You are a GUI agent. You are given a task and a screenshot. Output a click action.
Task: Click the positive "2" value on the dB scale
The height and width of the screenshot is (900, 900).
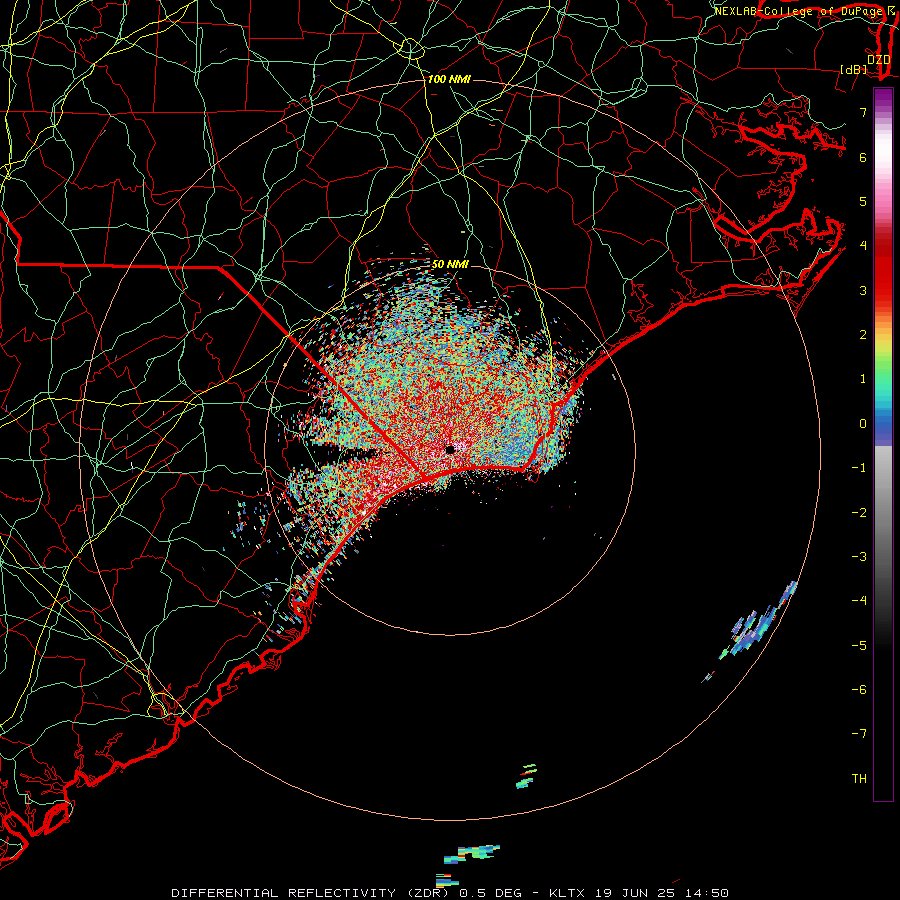click(863, 335)
